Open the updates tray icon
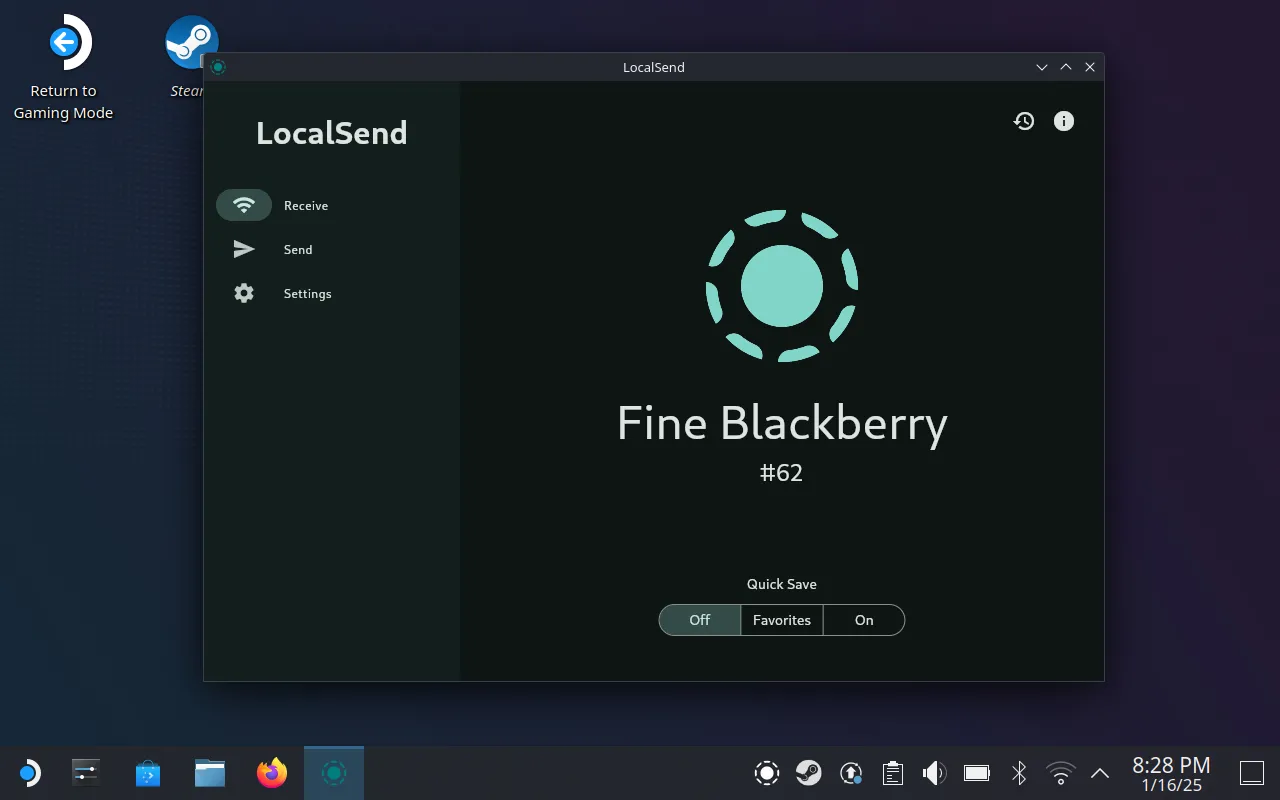 tap(851, 773)
